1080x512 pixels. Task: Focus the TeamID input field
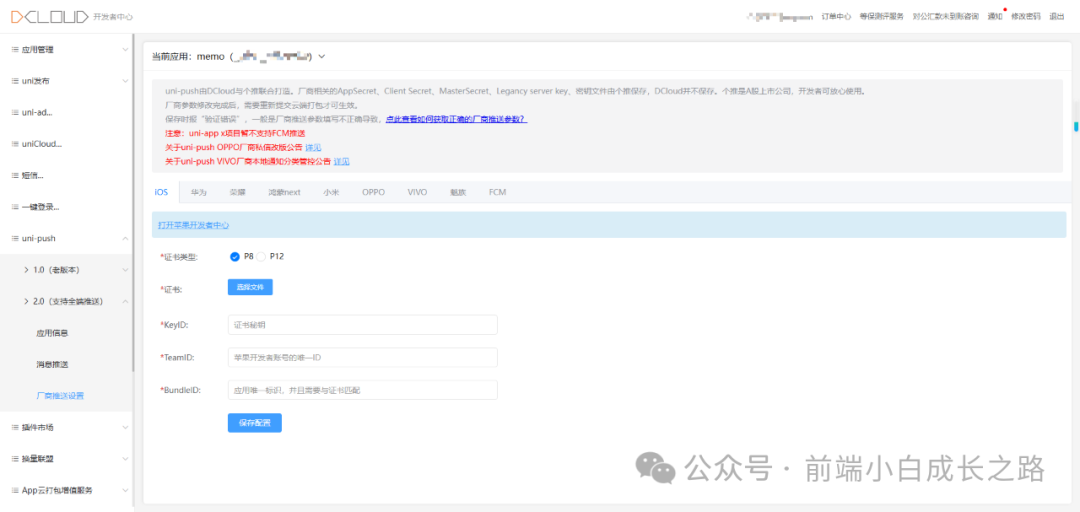click(x=362, y=357)
